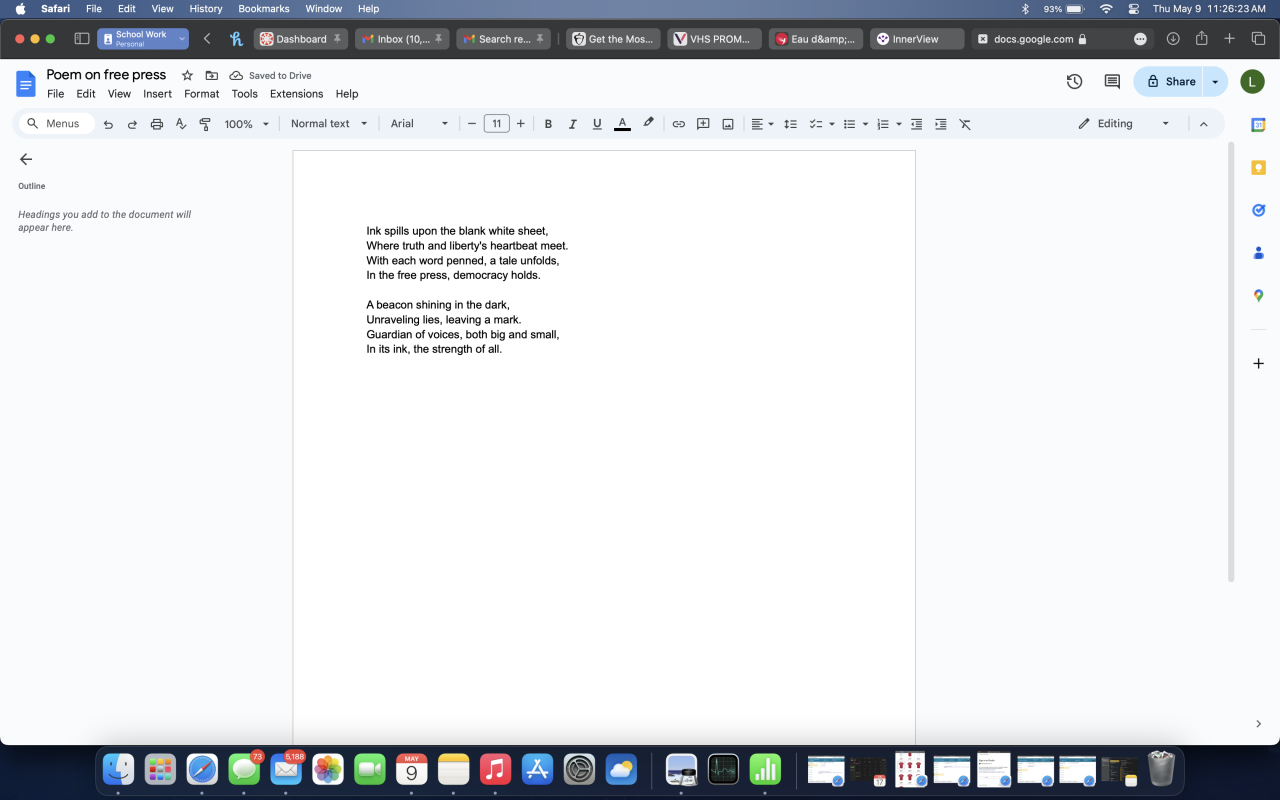Open the account profile avatar
Viewport: 1280px width, 800px height.
(1252, 82)
